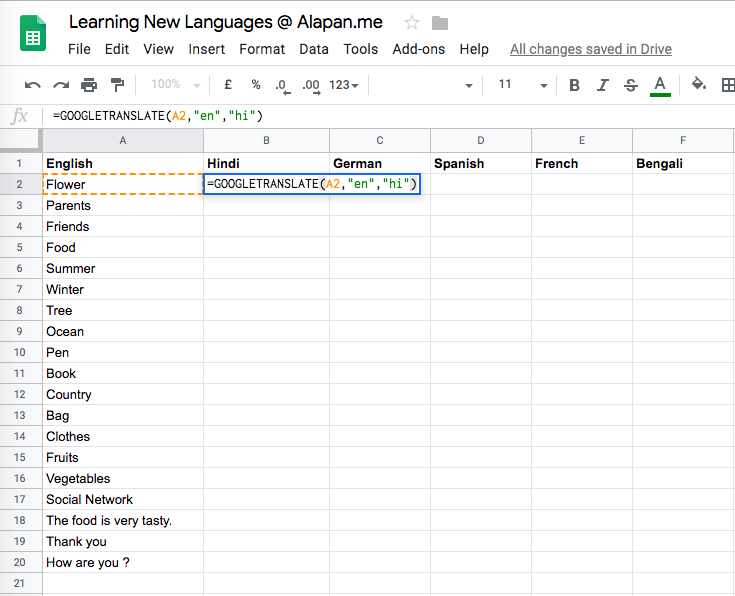Format cell as currency (£)
Viewport: 735px width, 596px height.
228,85
